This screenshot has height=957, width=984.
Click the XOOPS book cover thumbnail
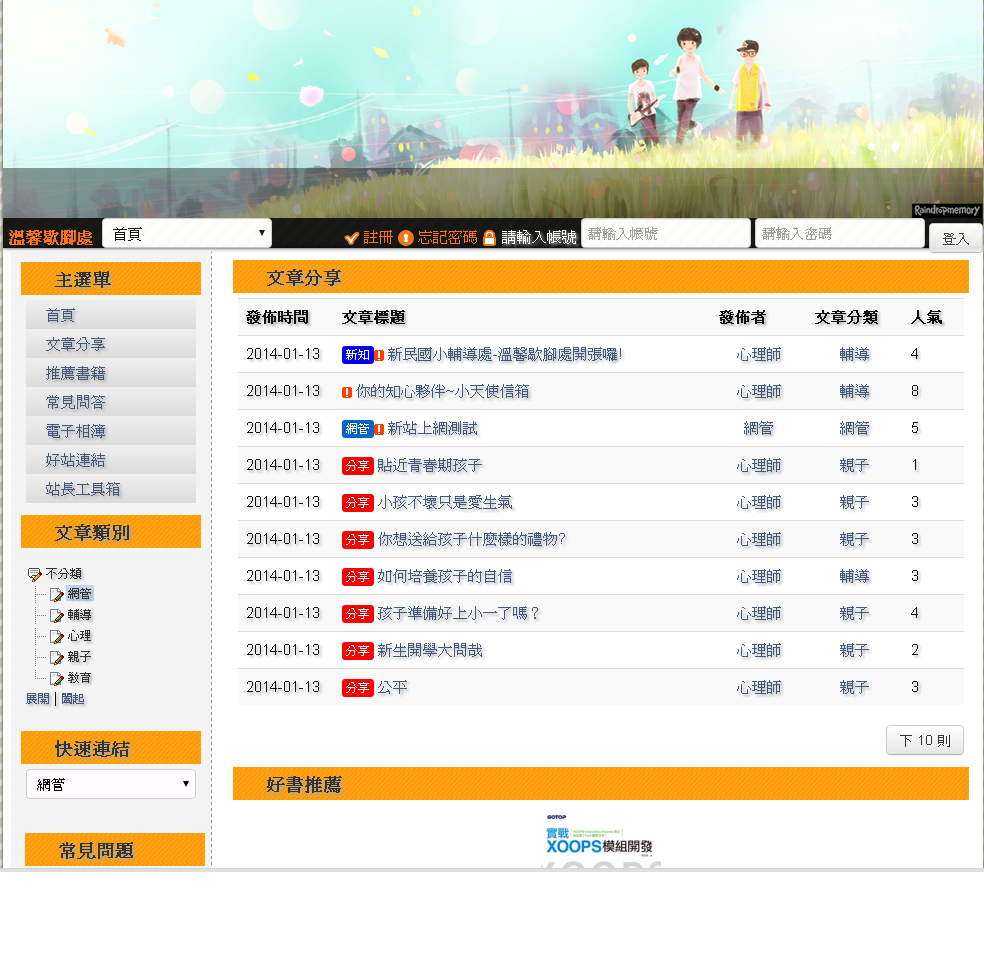600,840
